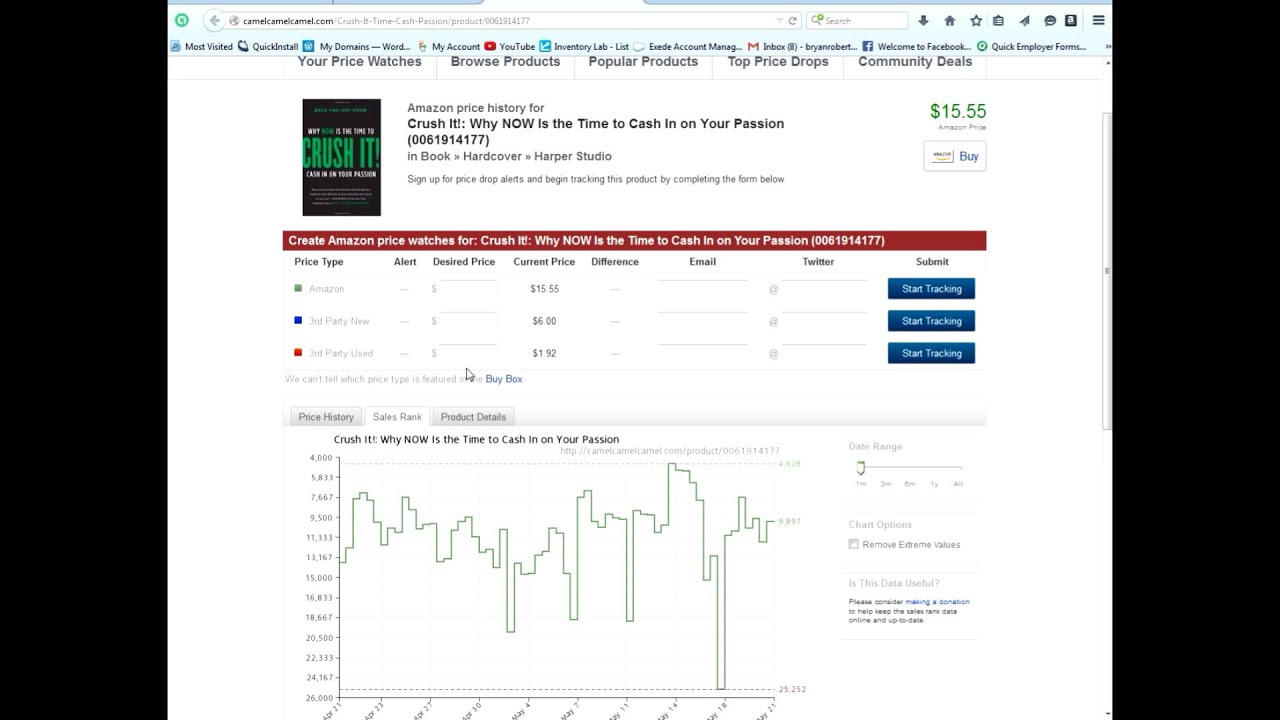Open the chat bubble toolbar icon

pyautogui.click(x=1050, y=20)
